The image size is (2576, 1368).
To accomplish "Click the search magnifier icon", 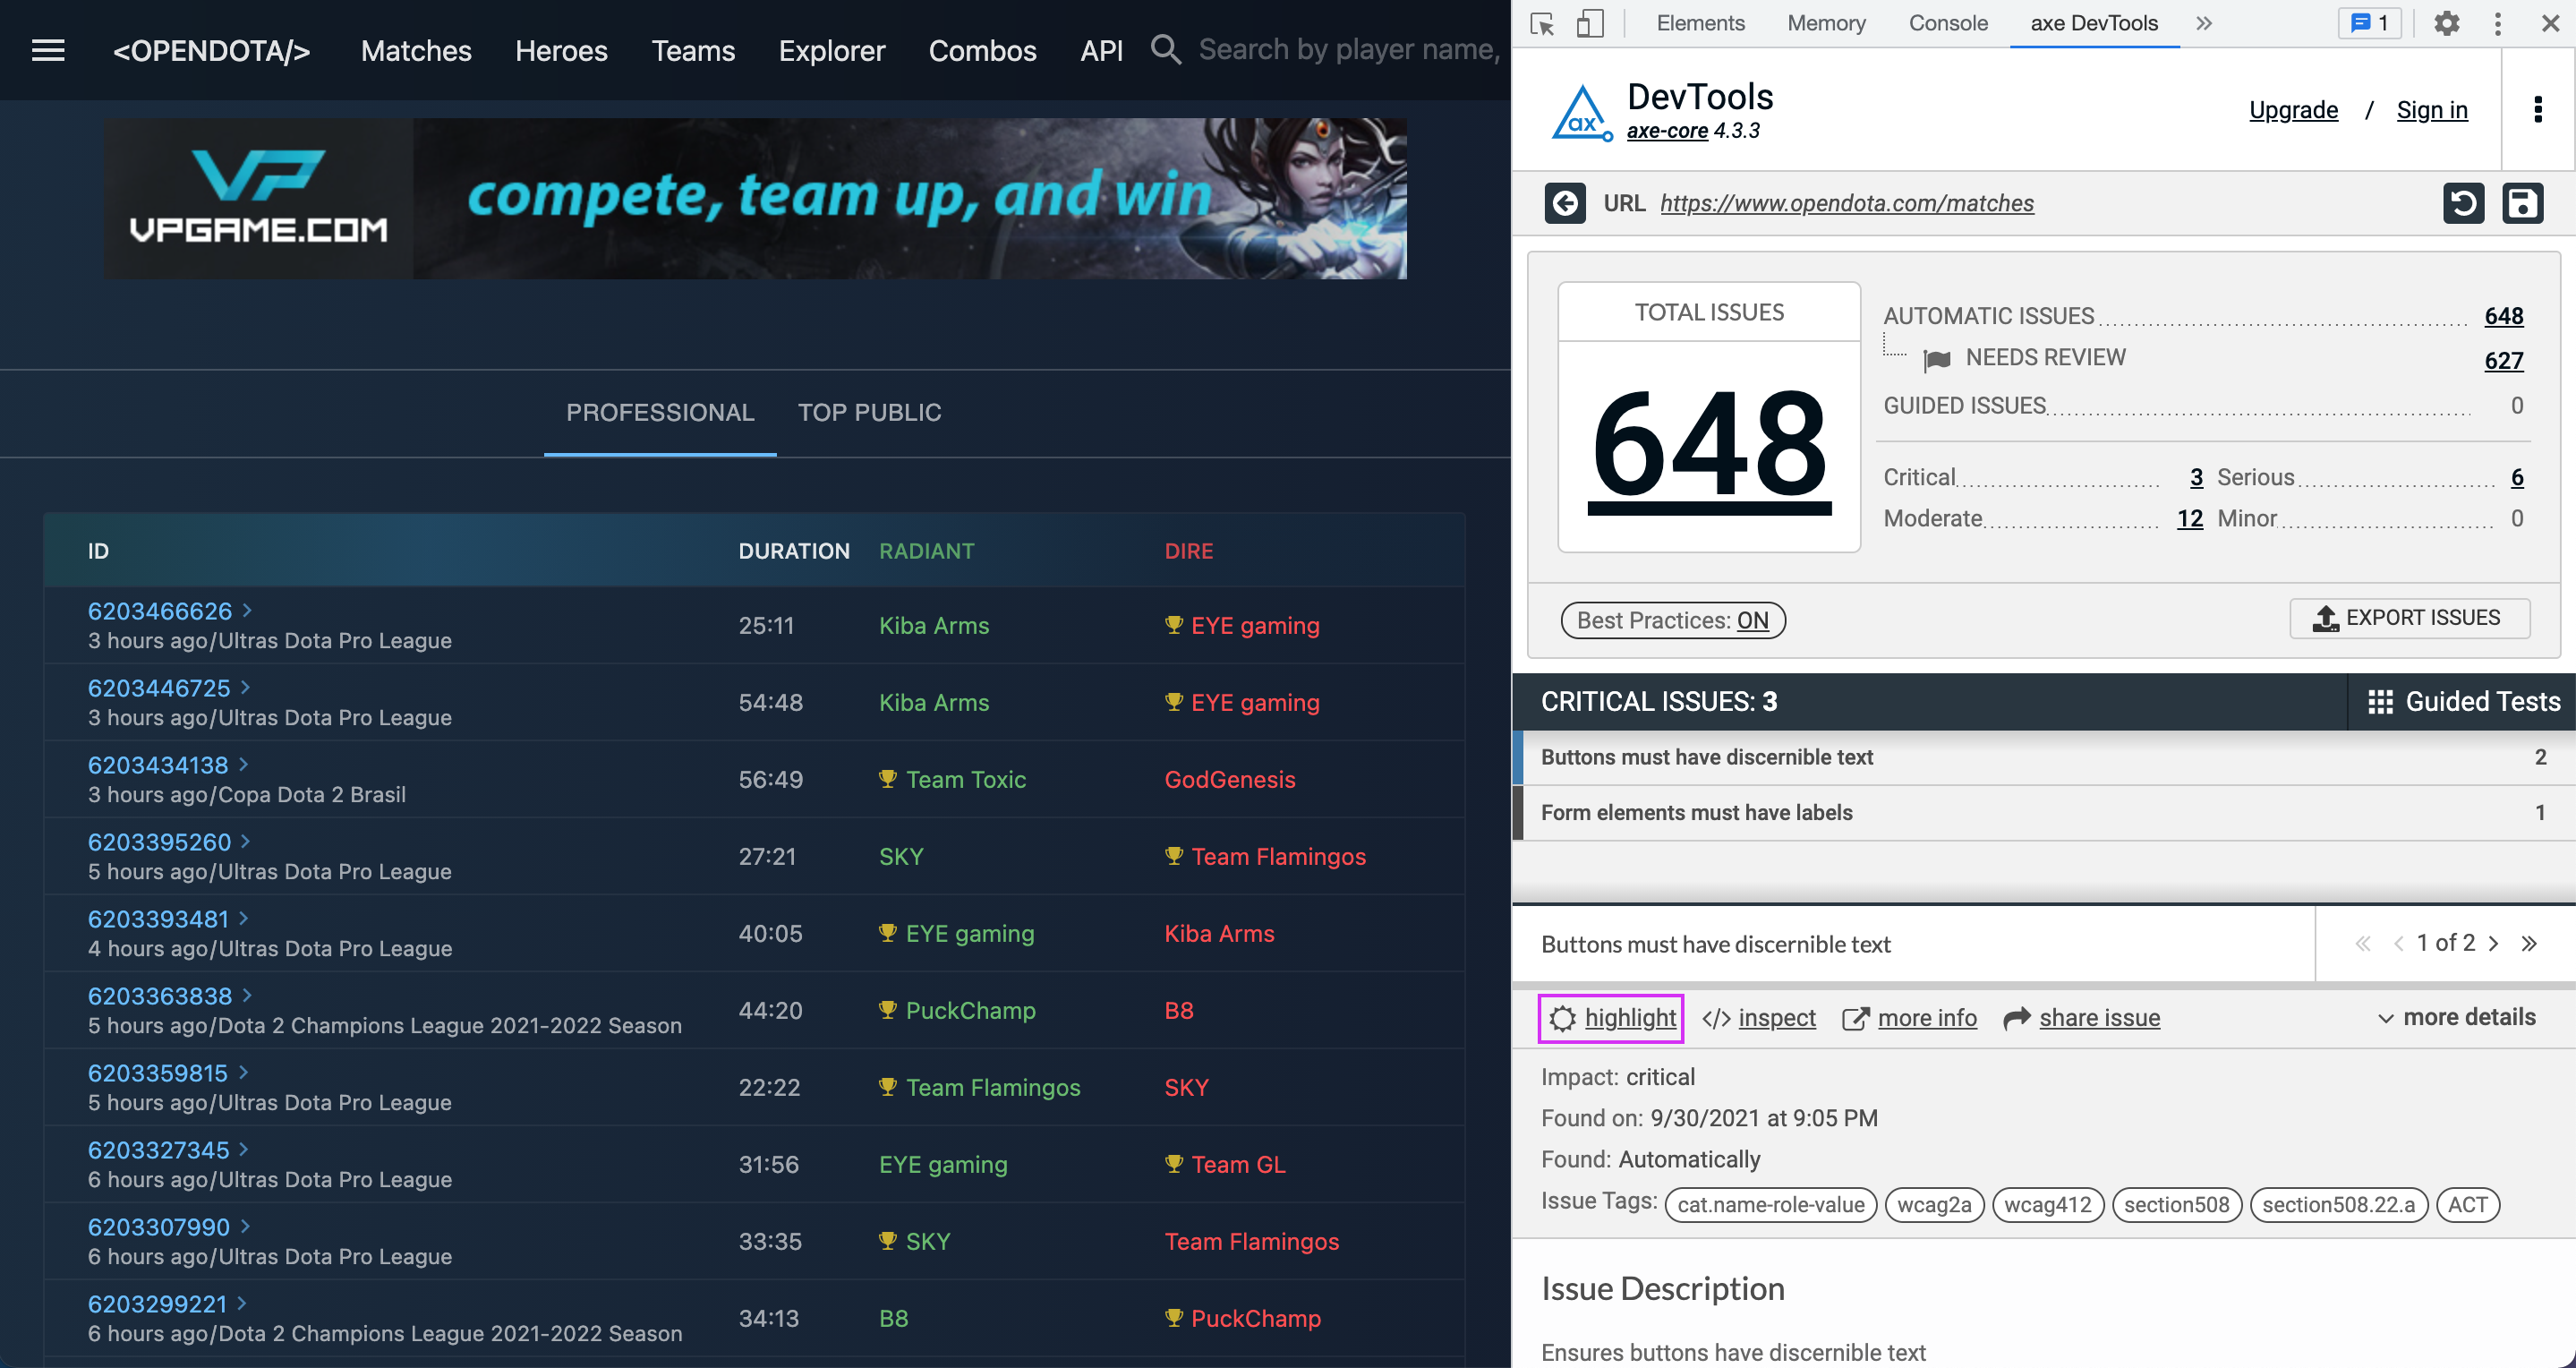I will pos(1165,49).
